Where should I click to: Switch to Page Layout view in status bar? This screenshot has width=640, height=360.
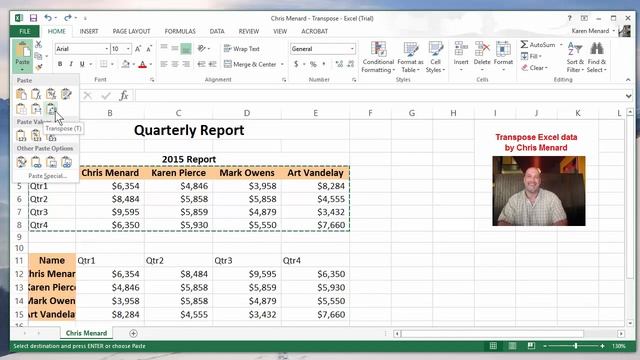pyautogui.click(x=512, y=346)
